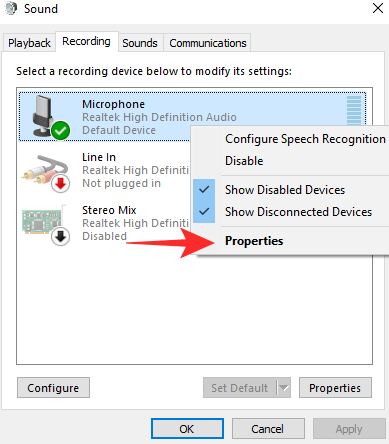Image resolution: width=389 pixels, height=444 pixels.
Task: Toggle Show Disabled Devices checkmark
Action: [x=204, y=190]
